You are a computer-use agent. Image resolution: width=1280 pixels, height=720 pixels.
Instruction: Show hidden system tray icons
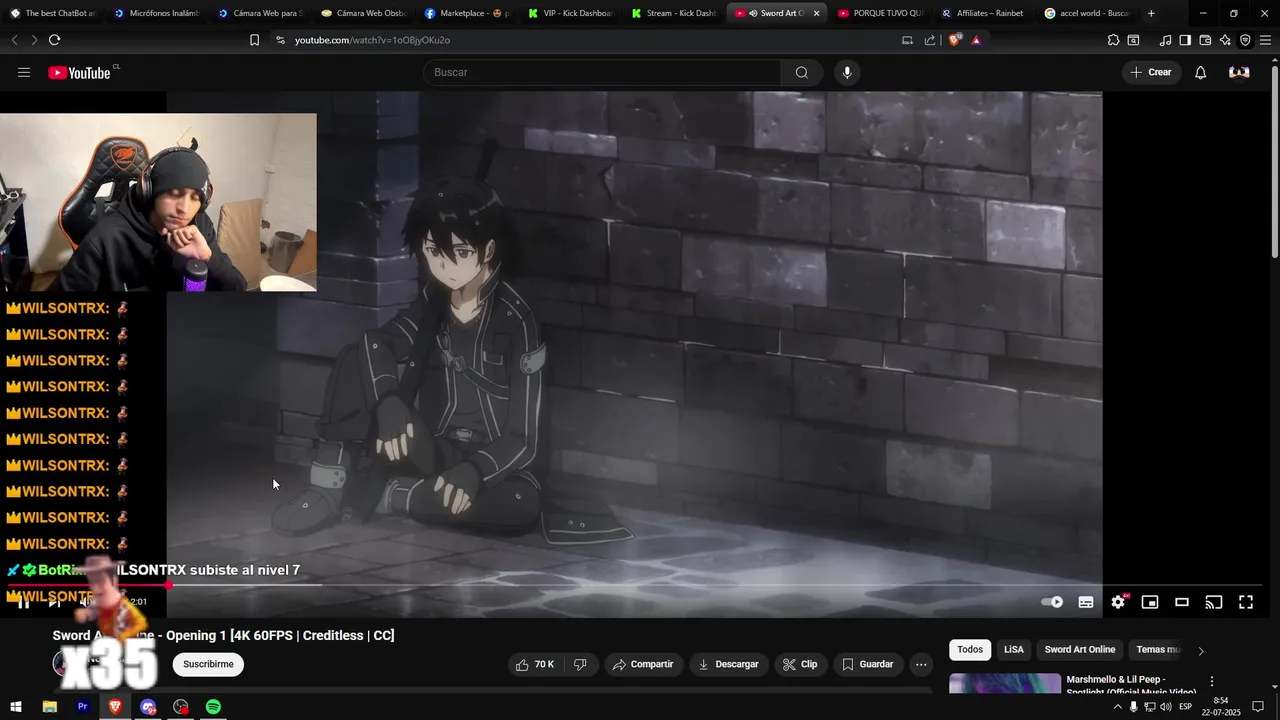pyautogui.click(x=1117, y=707)
